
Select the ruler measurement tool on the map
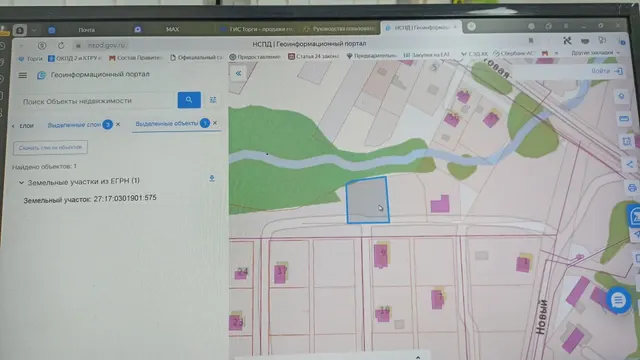click(x=624, y=119)
